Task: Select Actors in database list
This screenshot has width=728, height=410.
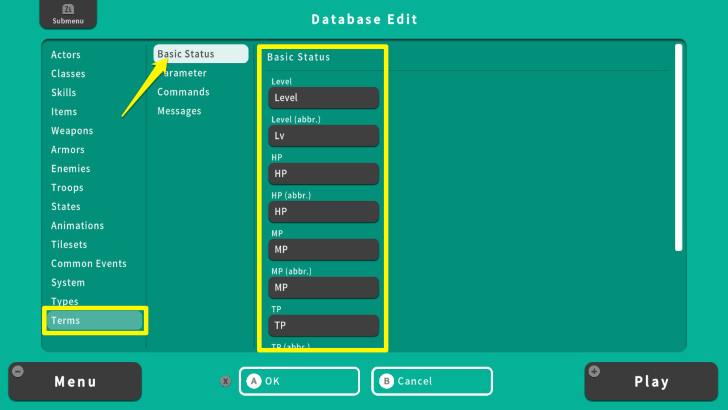Action: tap(65, 55)
